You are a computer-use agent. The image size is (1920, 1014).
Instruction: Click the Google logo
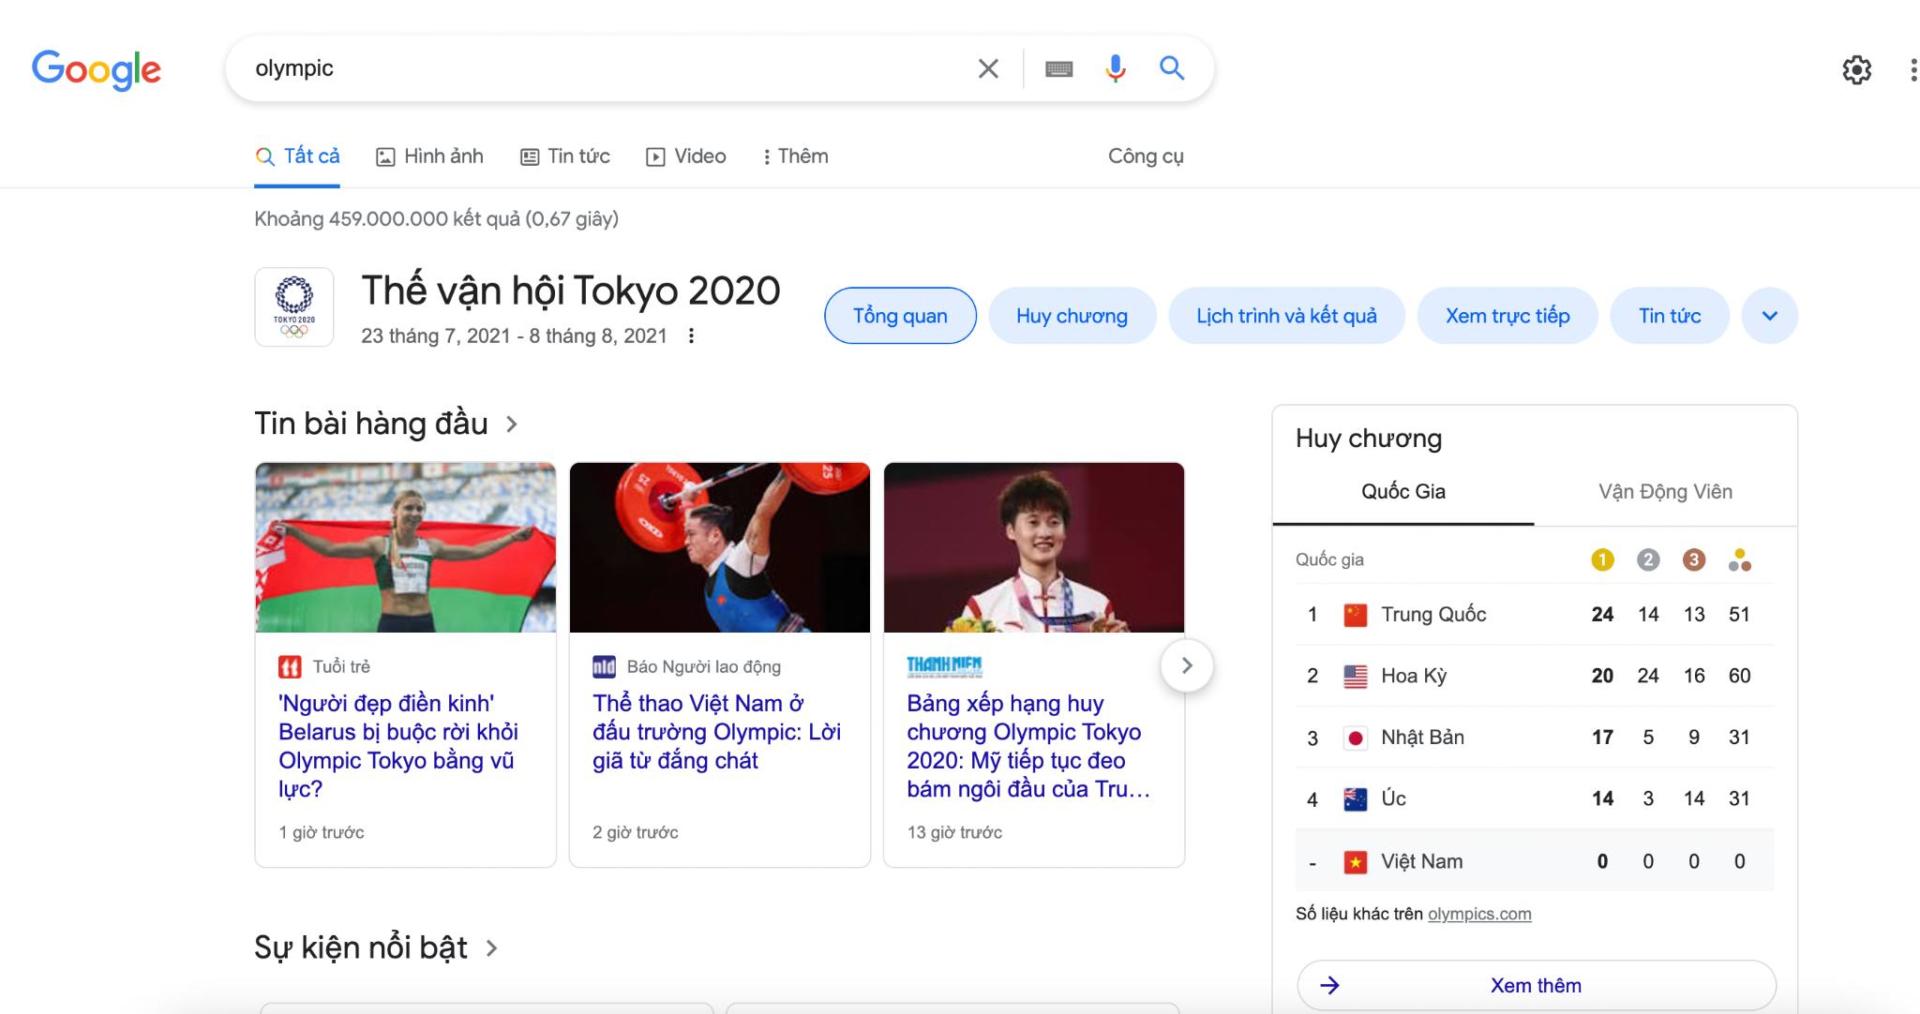pyautogui.click(x=96, y=69)
